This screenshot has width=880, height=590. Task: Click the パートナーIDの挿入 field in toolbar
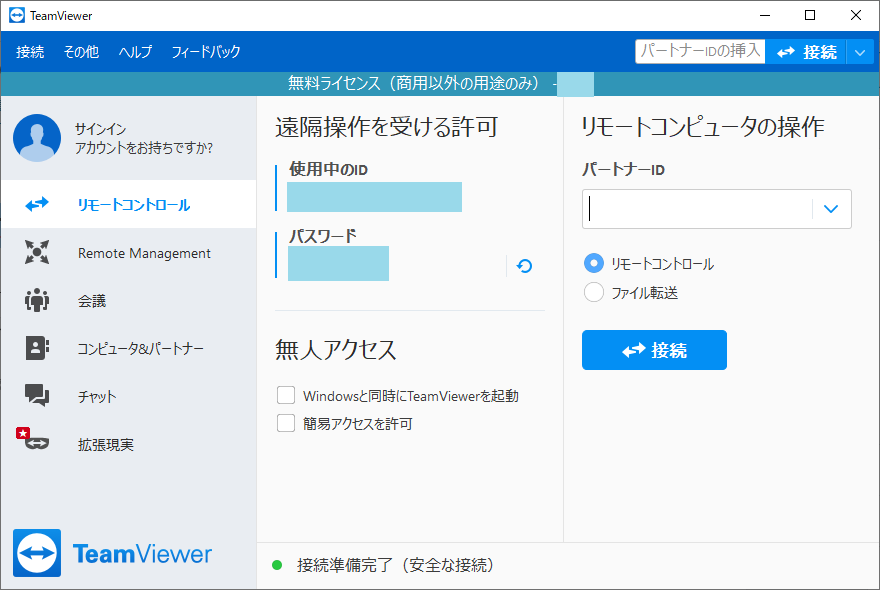coord(700,51)
